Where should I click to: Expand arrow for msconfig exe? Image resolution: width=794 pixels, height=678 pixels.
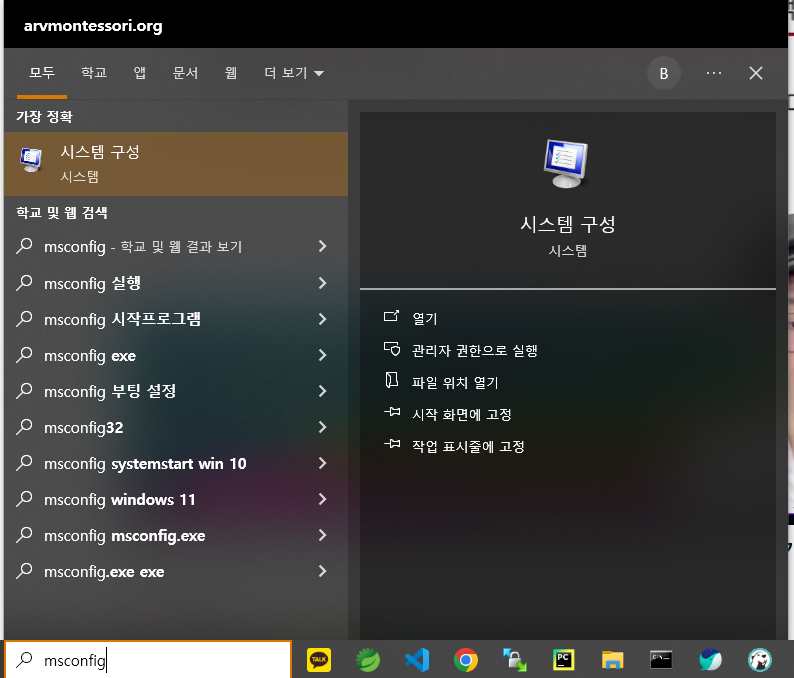point(322,355)
